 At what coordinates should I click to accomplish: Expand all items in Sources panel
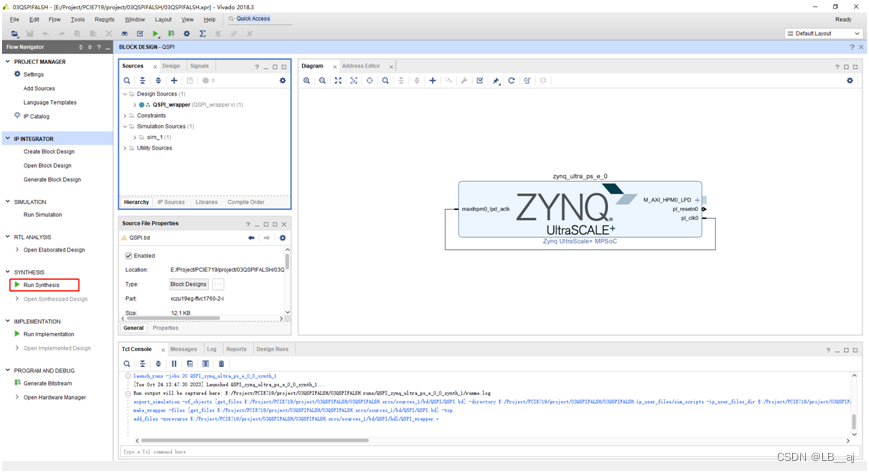click(158, 80)
